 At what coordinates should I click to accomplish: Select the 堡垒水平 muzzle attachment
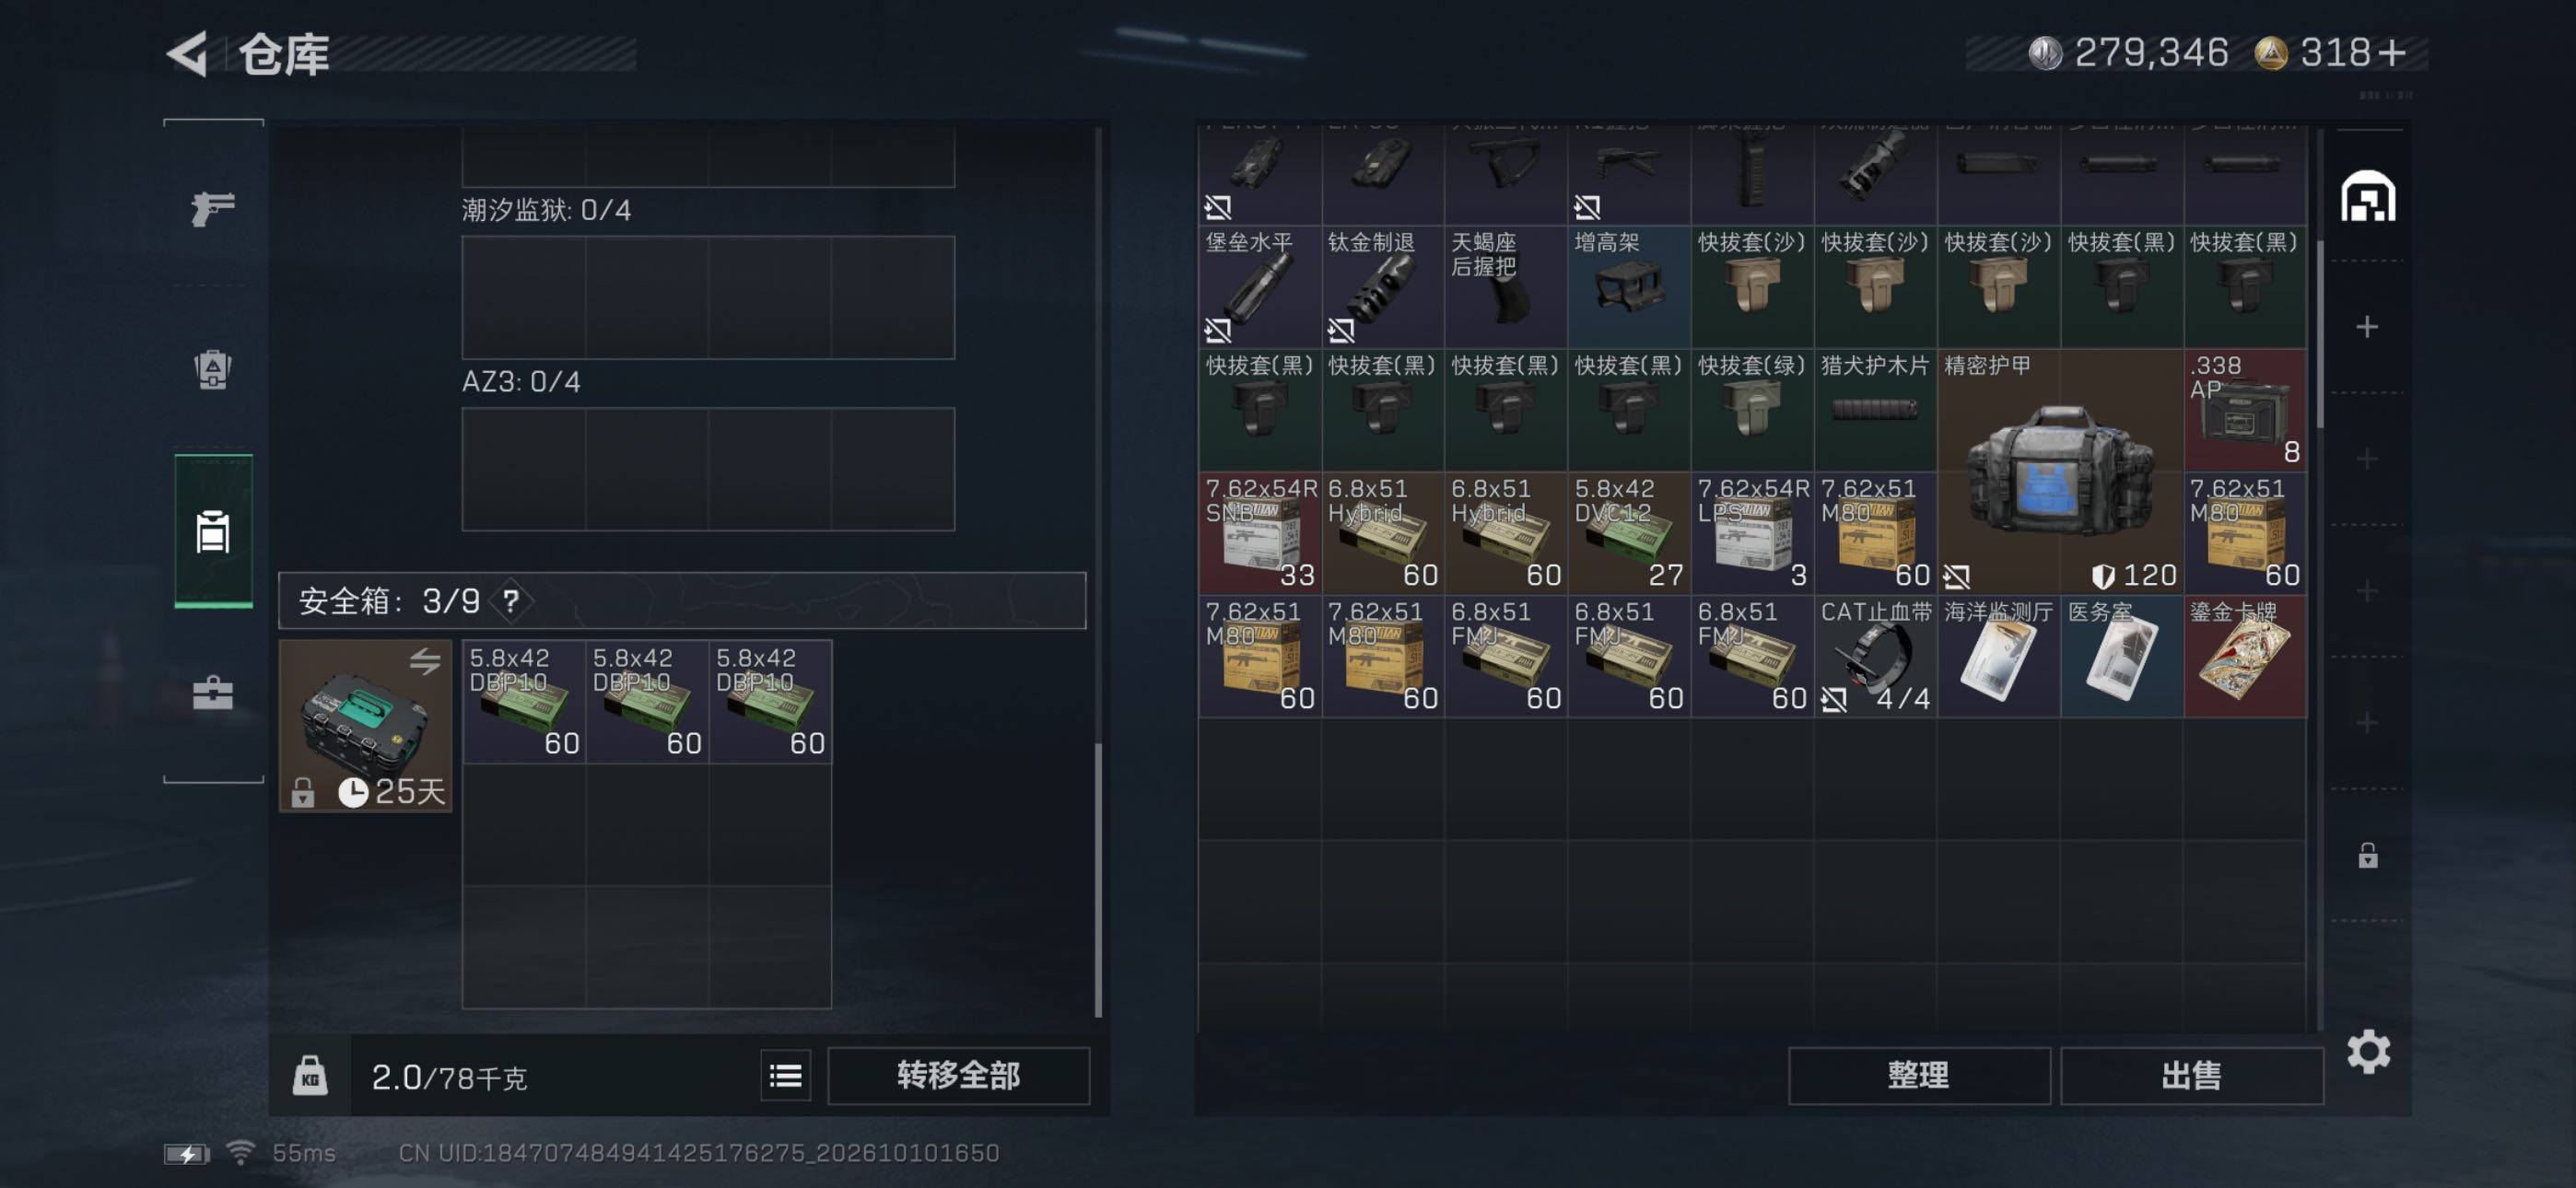pos(1259,287)
